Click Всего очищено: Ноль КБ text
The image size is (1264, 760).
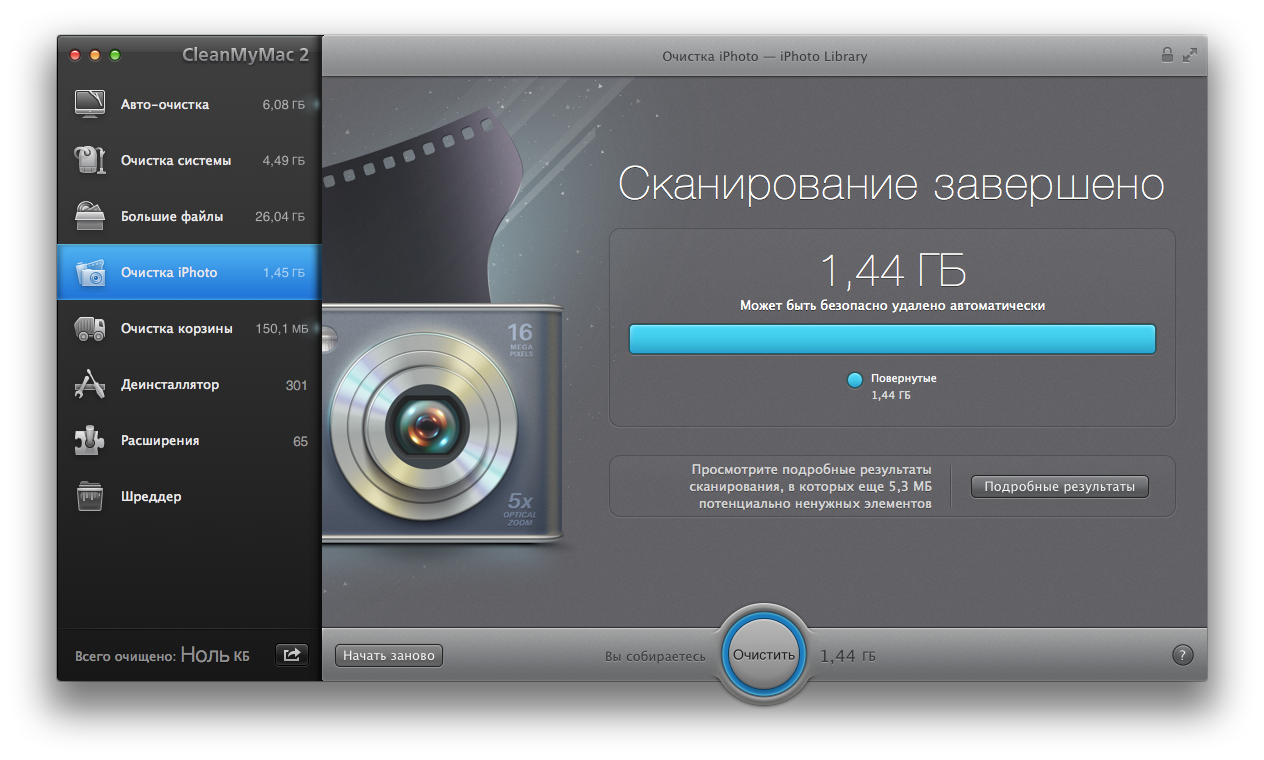(162, 656)
